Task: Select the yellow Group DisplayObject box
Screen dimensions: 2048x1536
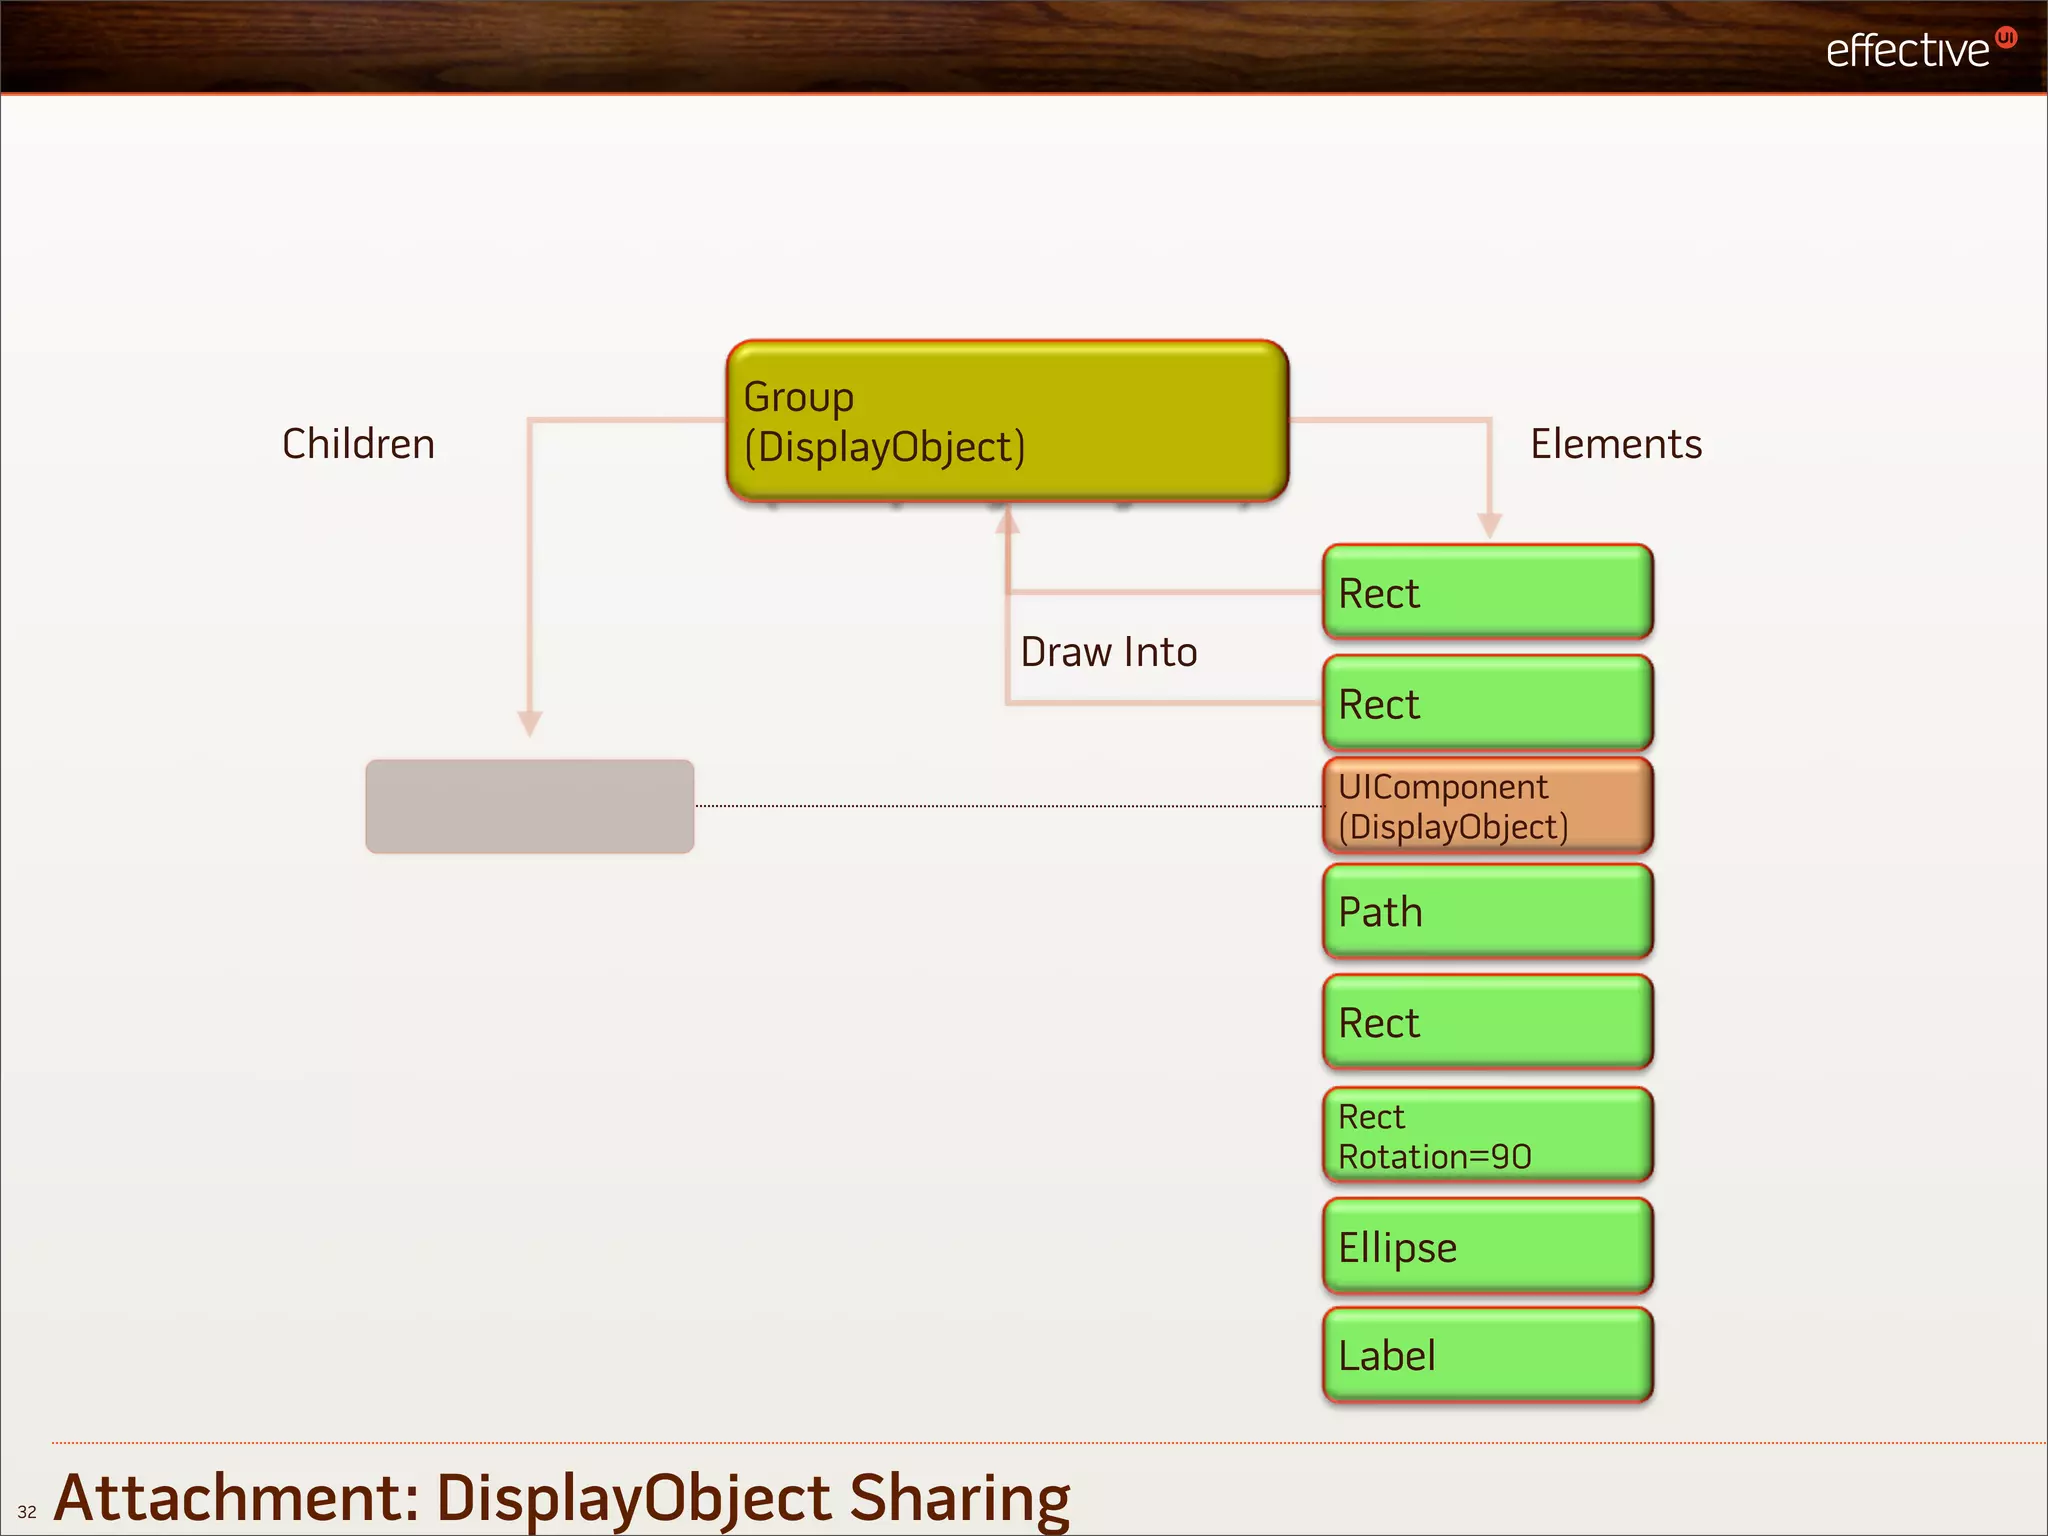Action: [1007, 421]
